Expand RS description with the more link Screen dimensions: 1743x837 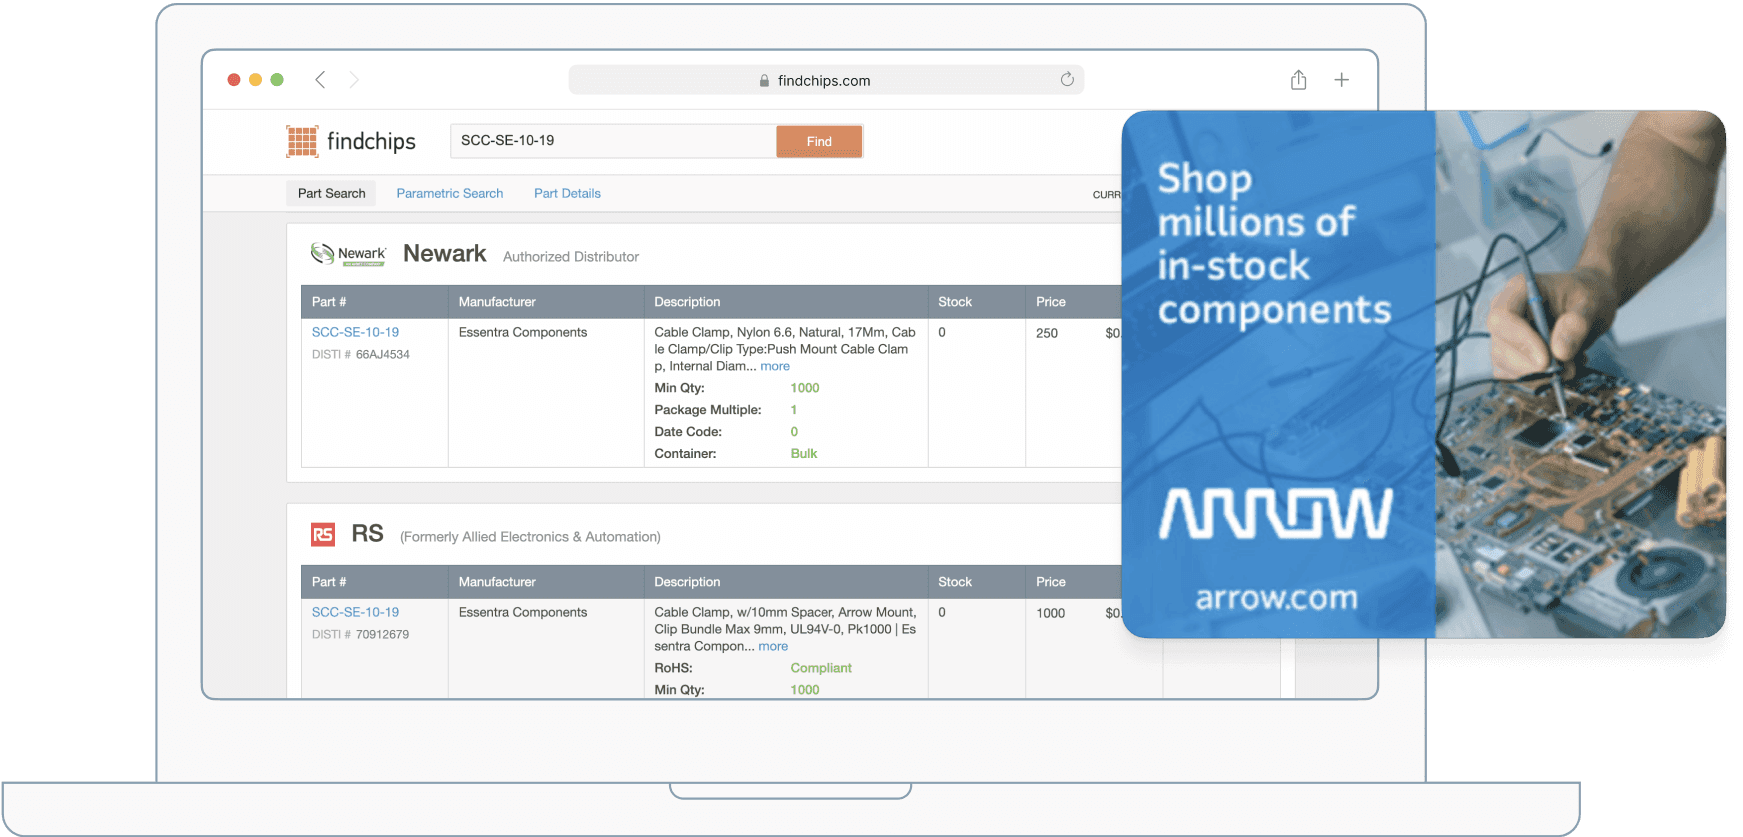point(773,646)
